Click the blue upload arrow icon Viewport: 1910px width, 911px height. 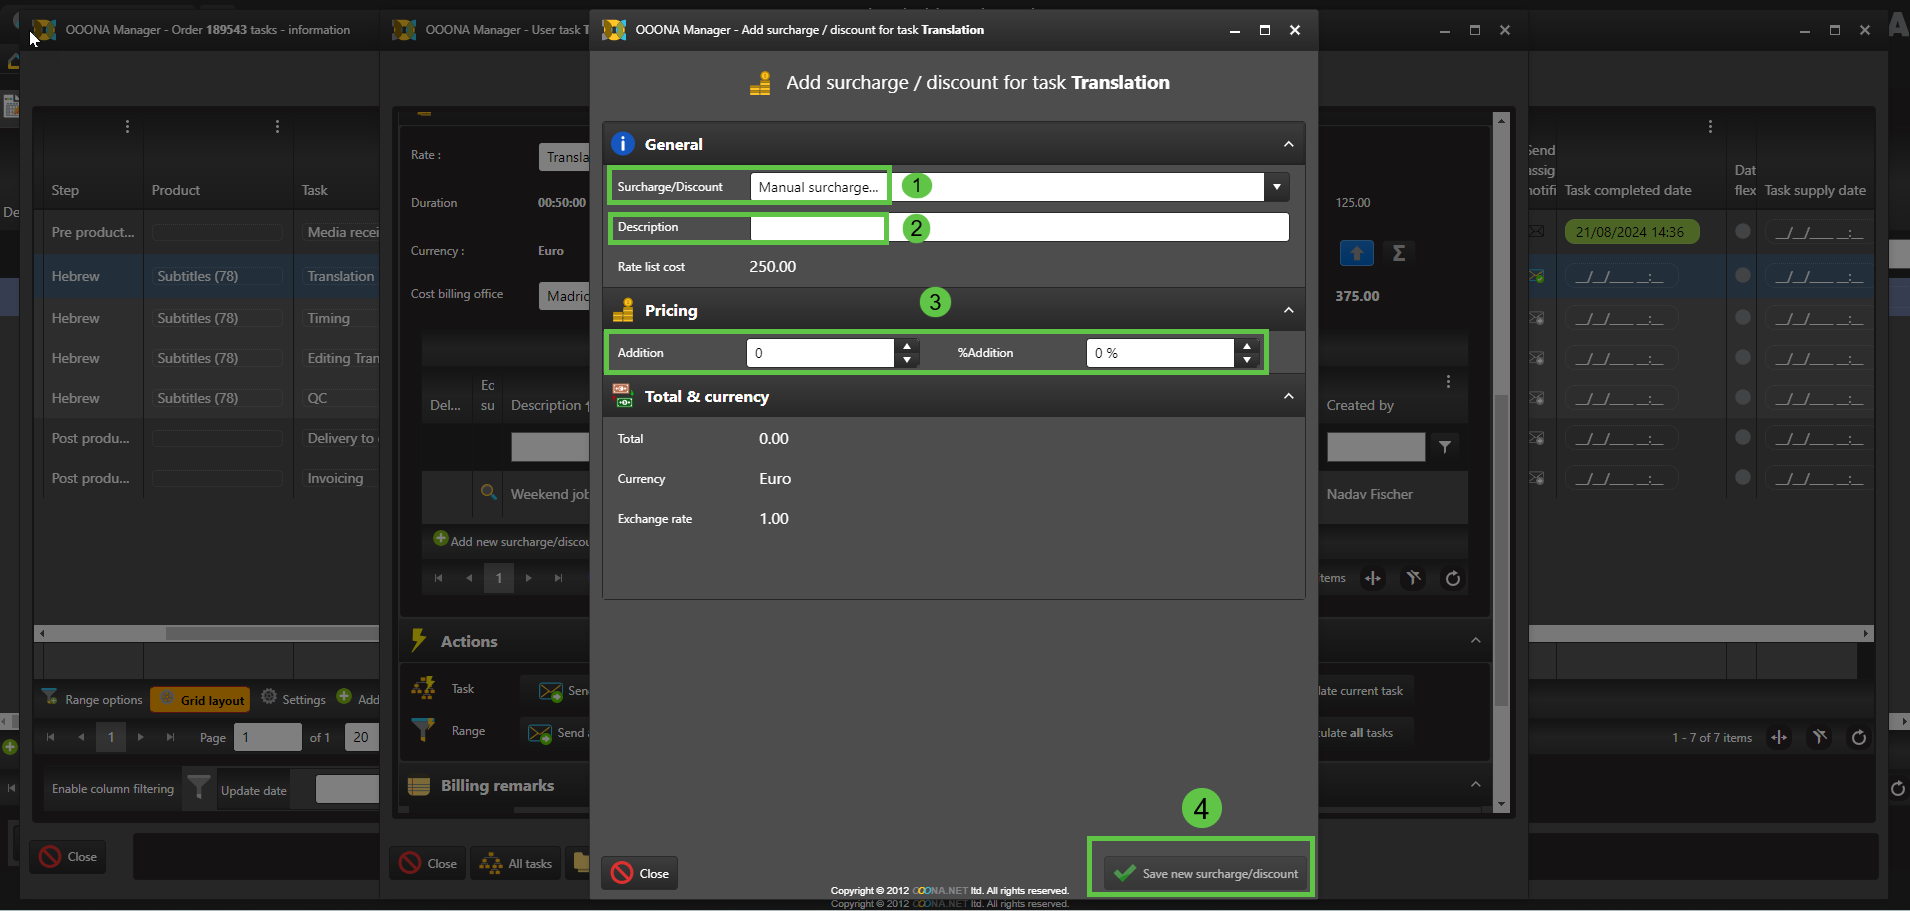coord(1356,253)
